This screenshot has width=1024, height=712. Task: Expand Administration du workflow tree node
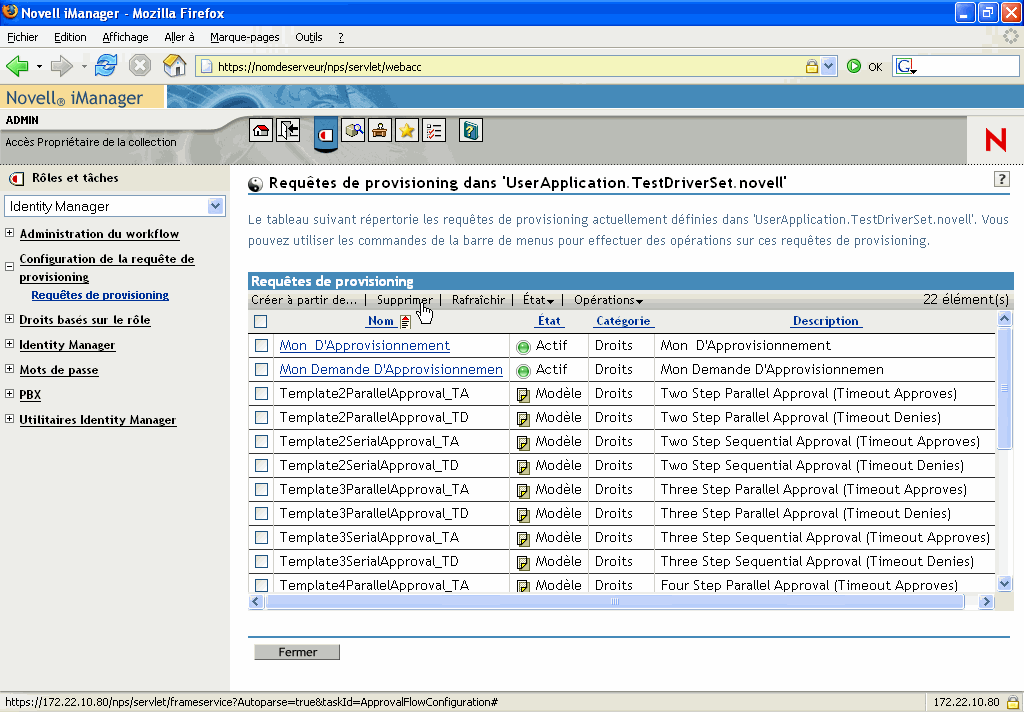click(9, 234)
